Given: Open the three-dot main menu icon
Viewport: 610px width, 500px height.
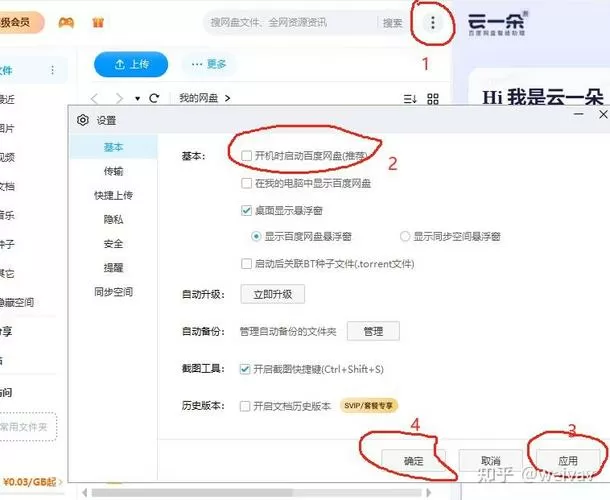Looking at the screenshot, I should [x=433, y=23].
